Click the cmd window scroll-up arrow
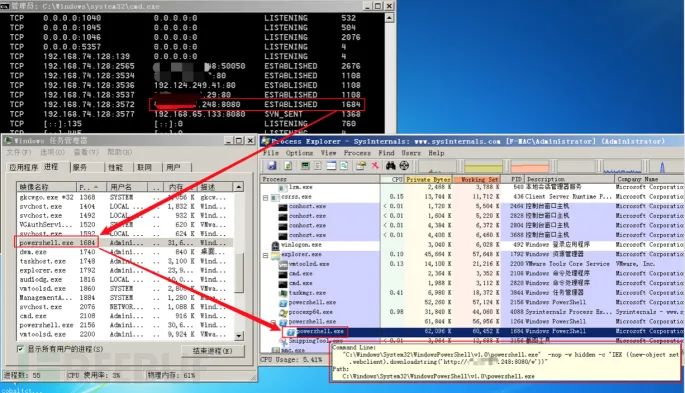685x393 pixels. coord(389,18)
